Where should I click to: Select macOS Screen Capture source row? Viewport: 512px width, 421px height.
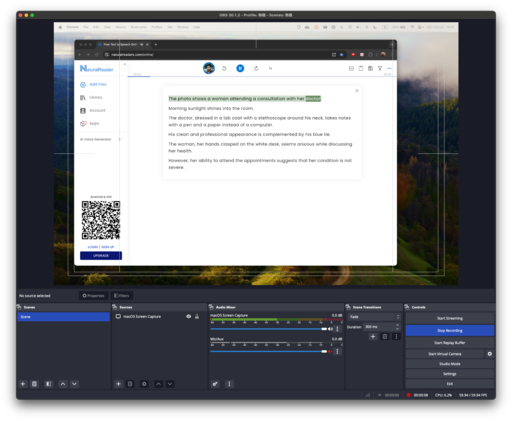point(159,316)
